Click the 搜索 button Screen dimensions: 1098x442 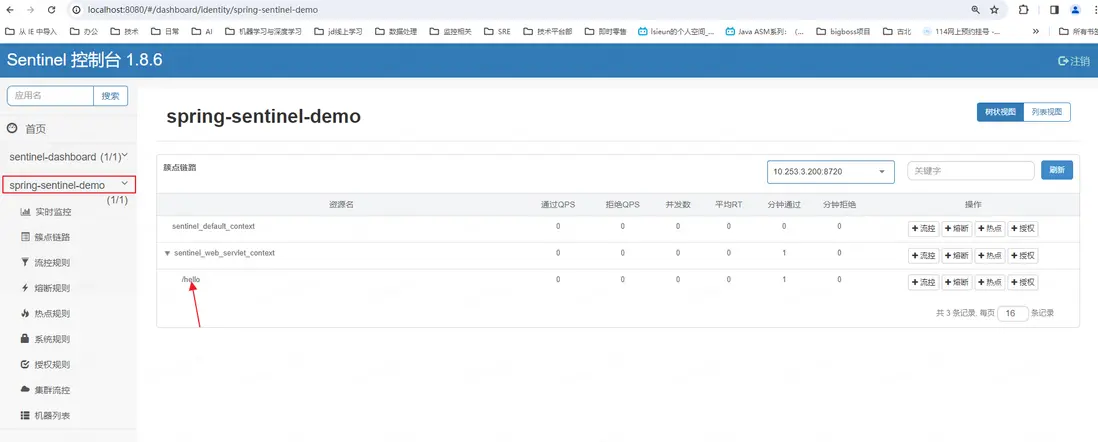click(x=111, y=95)
